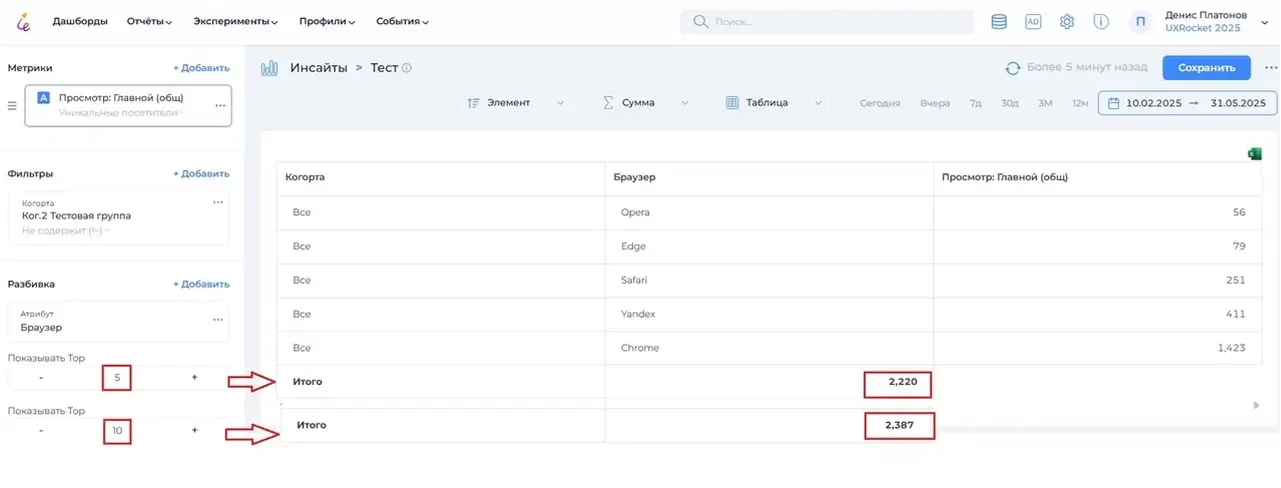Click search magnifier icon
This screenshot has width=1281, height=488.
point(700,21)
